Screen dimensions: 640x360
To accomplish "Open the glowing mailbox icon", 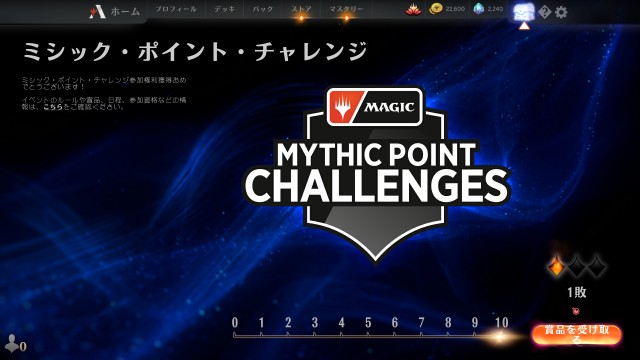I will (x=524, y=11).
